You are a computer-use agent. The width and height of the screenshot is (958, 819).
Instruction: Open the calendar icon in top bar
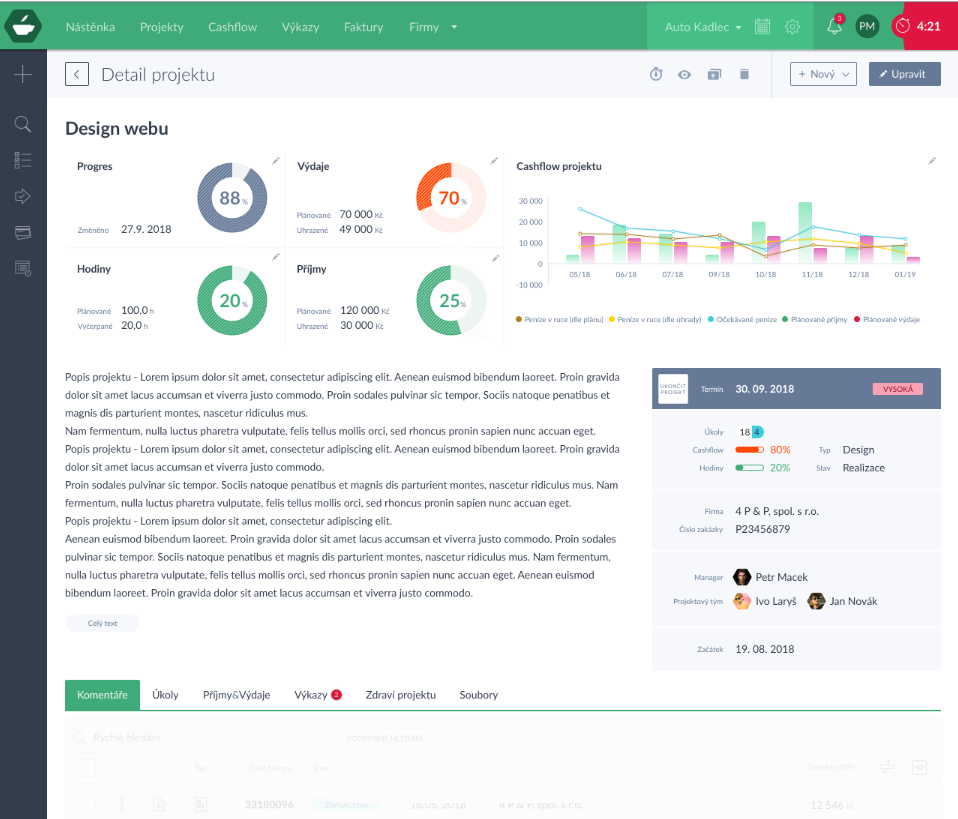pyautogui.click(x=762, y=27)
